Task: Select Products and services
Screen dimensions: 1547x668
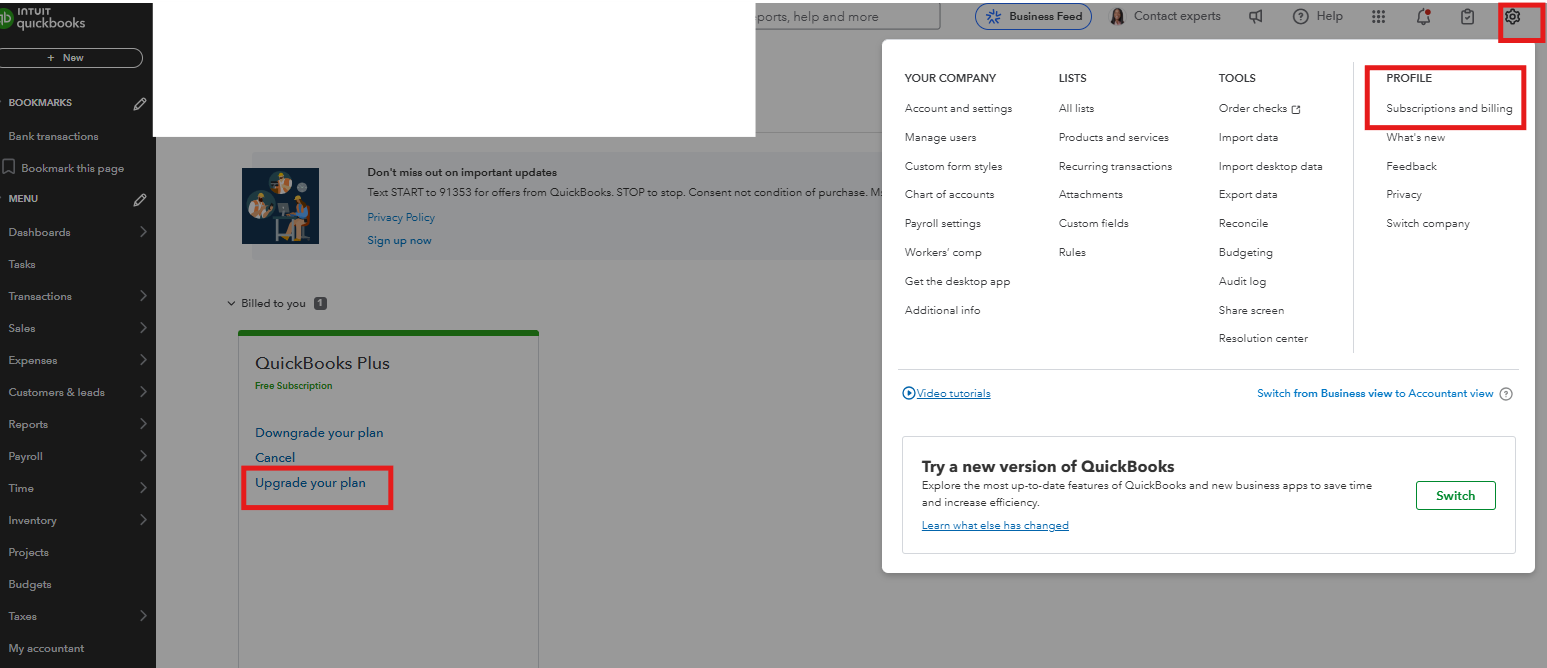Action: (1113, 138)
